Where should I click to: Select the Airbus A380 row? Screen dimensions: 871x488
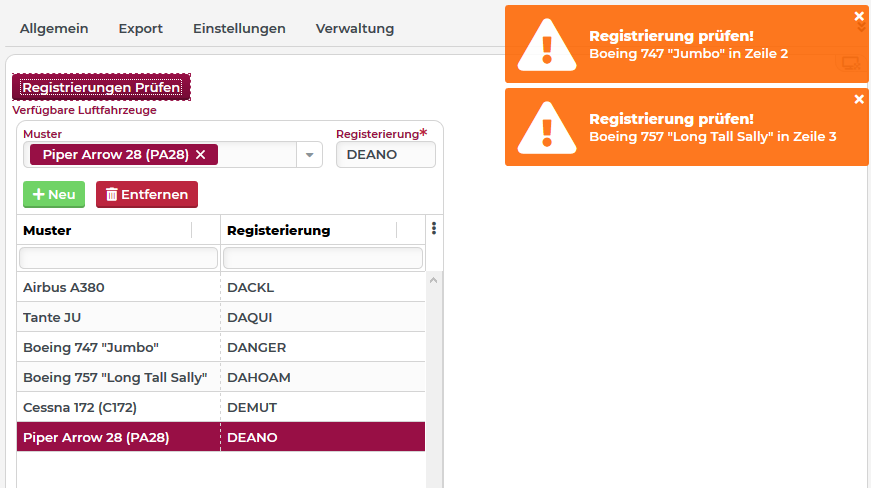pos(118,288)
